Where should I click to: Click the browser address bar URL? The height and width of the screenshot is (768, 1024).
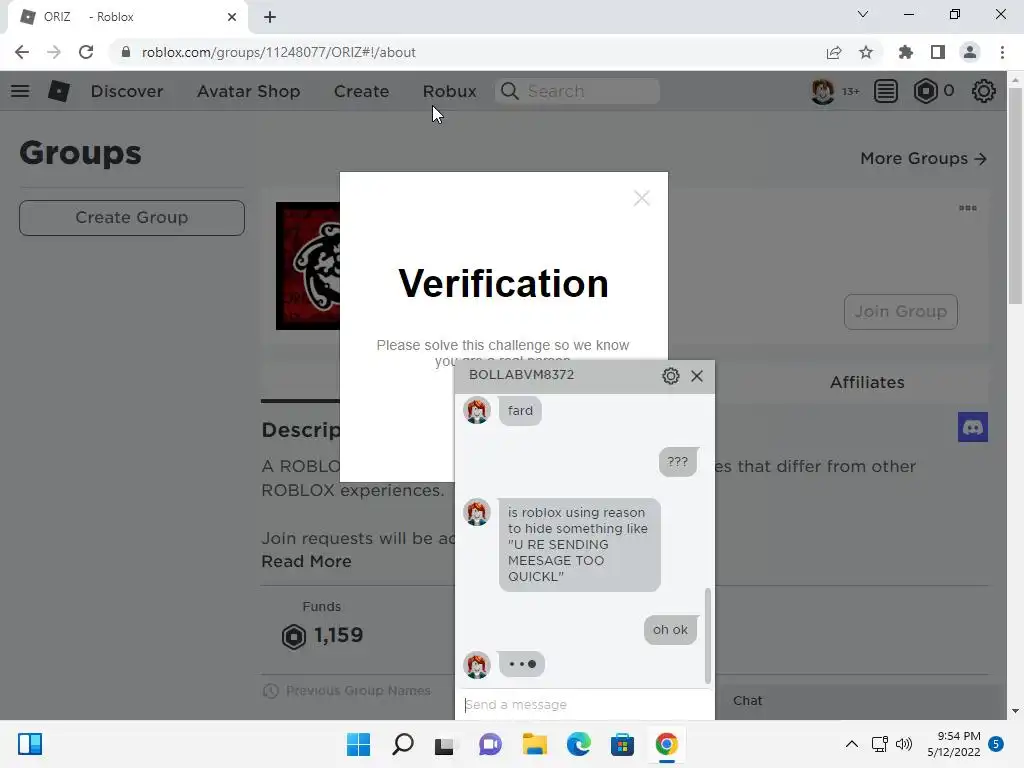[278, 52]
